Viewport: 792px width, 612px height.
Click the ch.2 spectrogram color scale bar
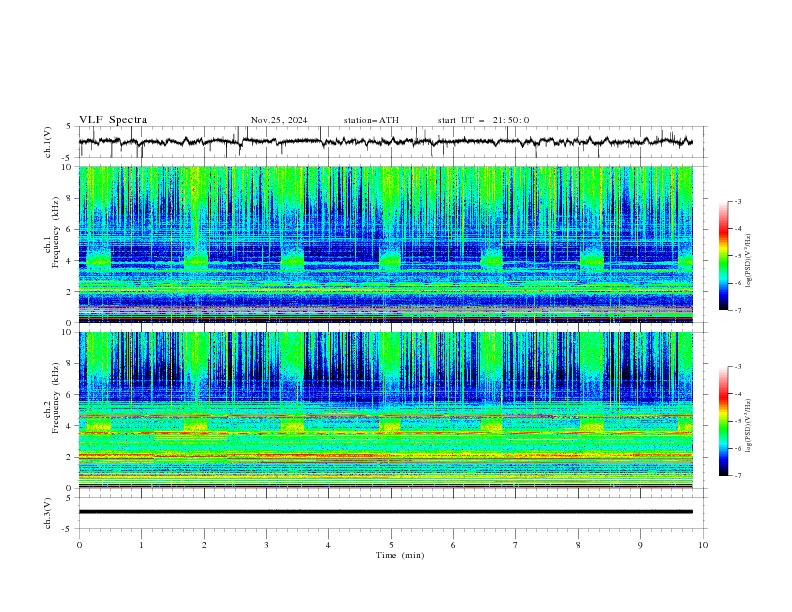pyautogui.click(x=723, y=421)
